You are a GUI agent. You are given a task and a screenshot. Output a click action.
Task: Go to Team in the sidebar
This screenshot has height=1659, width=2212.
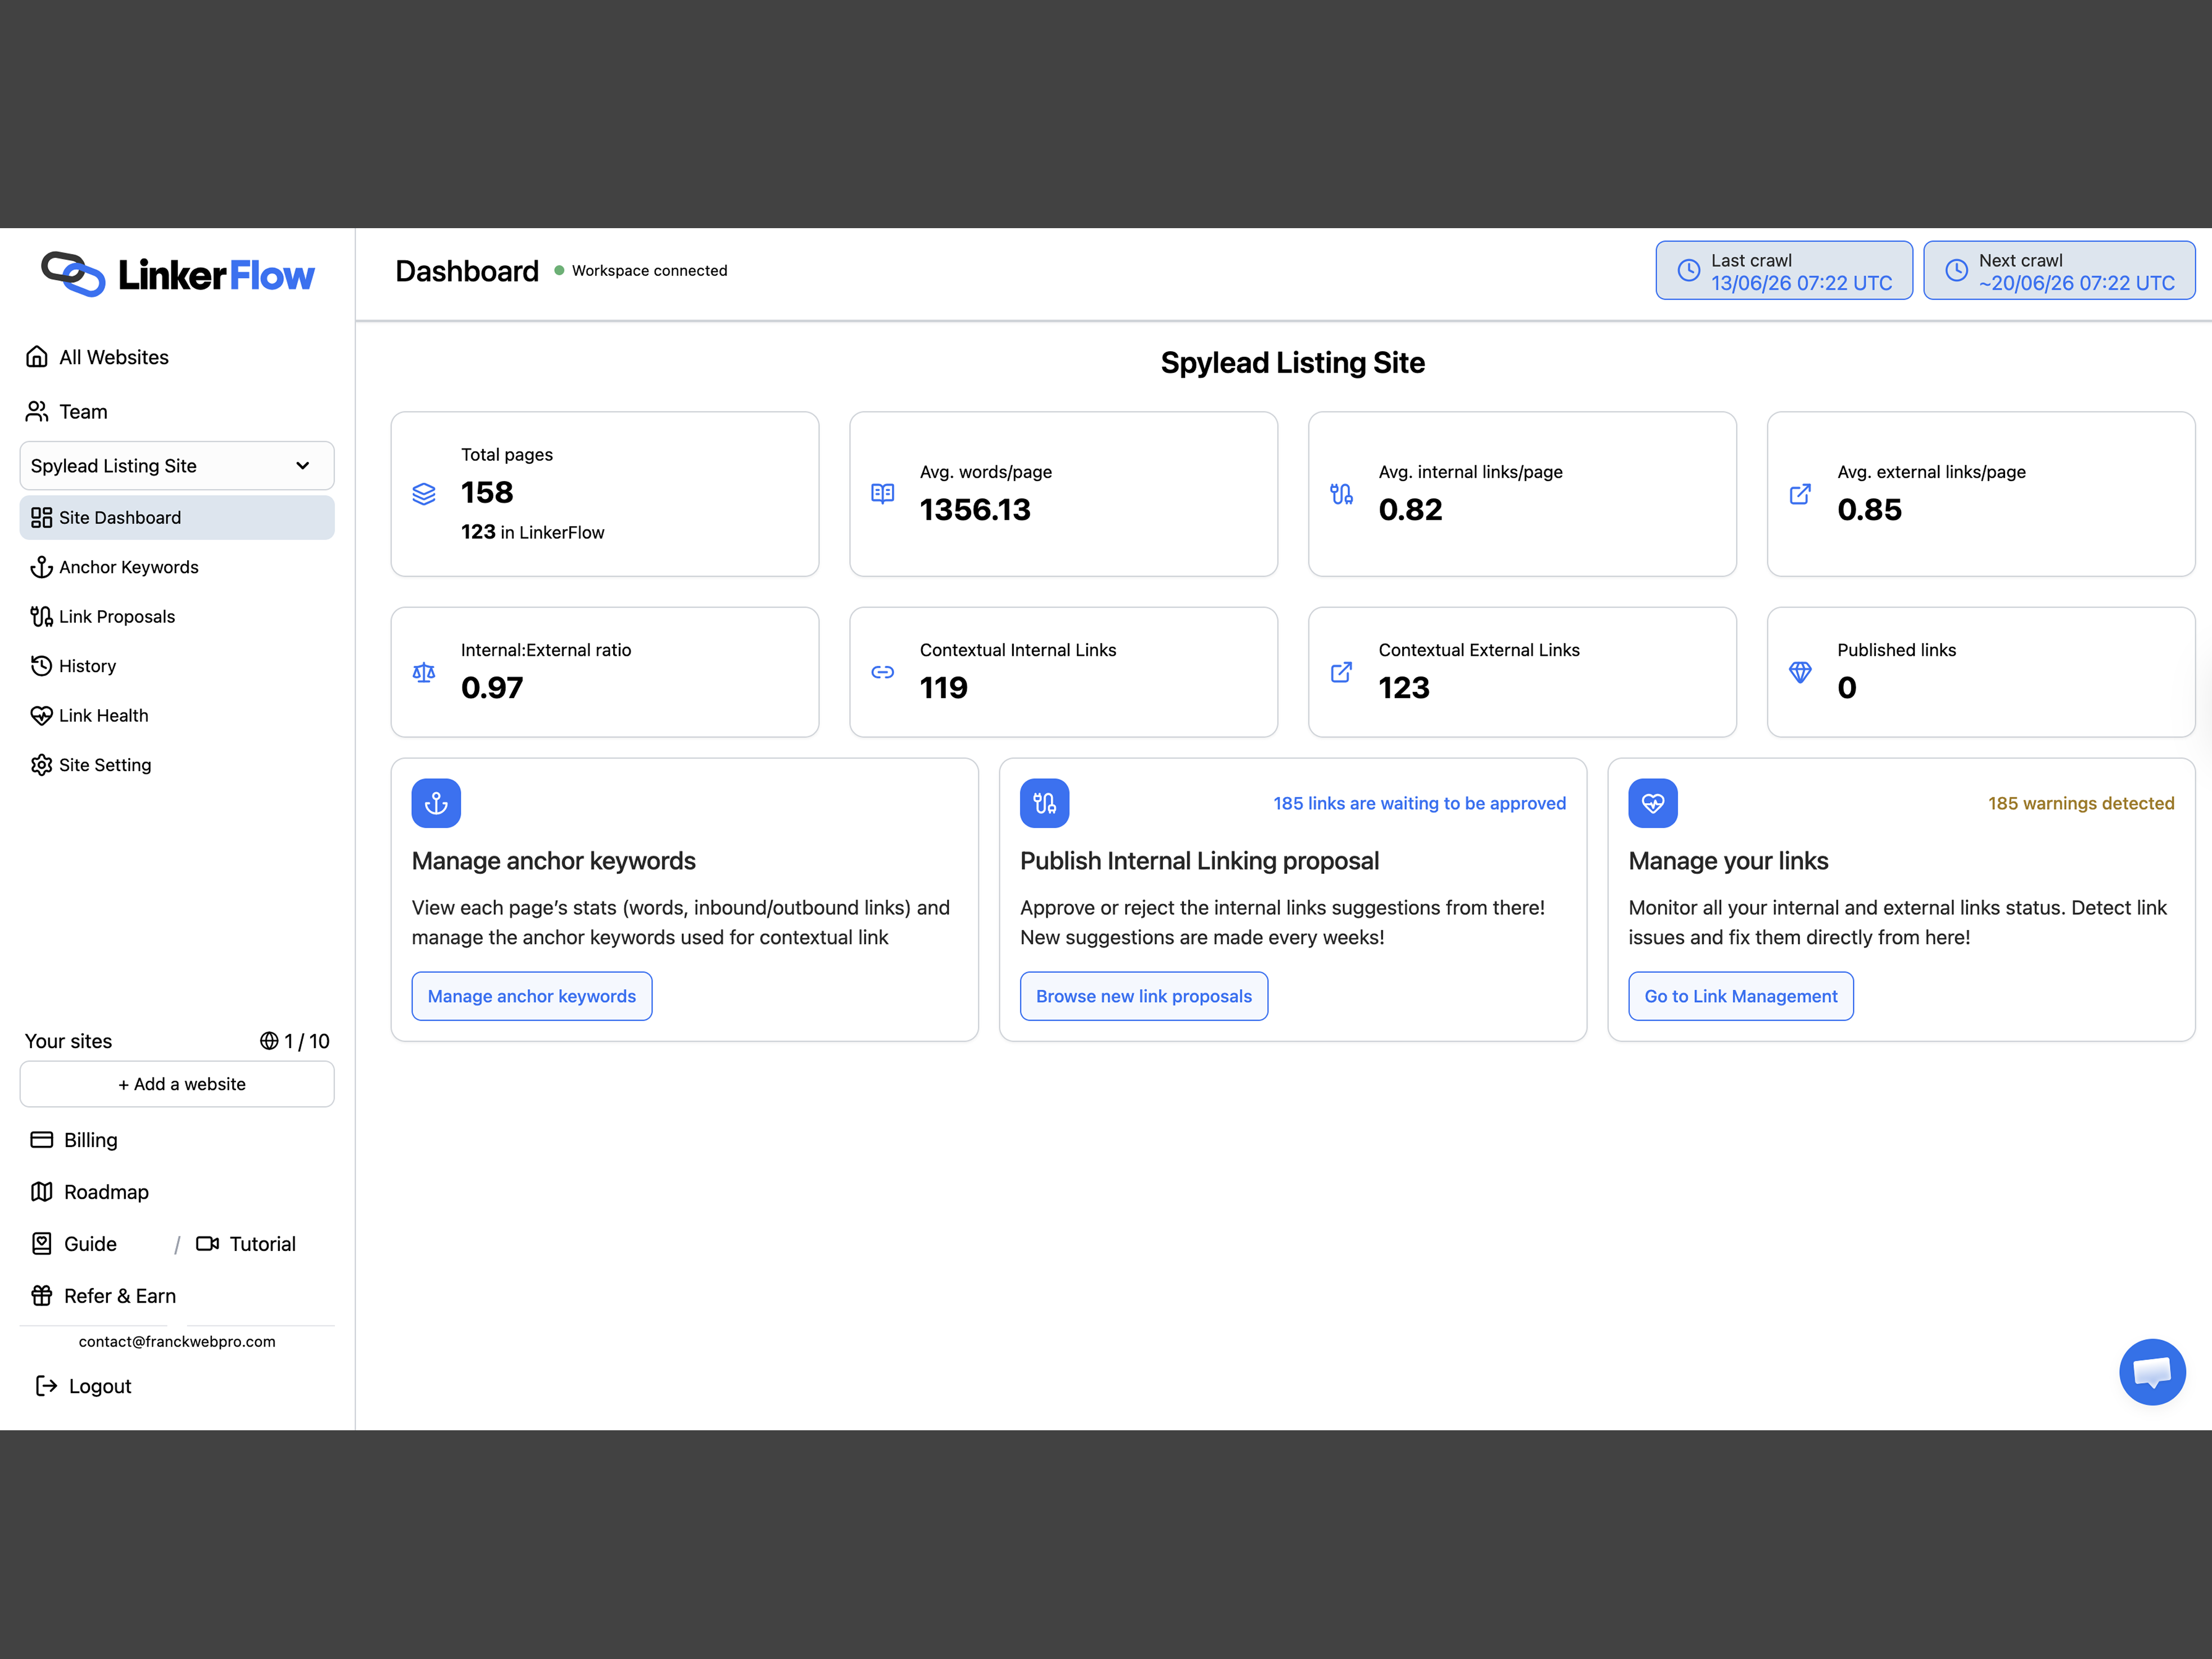pos(83,411)
